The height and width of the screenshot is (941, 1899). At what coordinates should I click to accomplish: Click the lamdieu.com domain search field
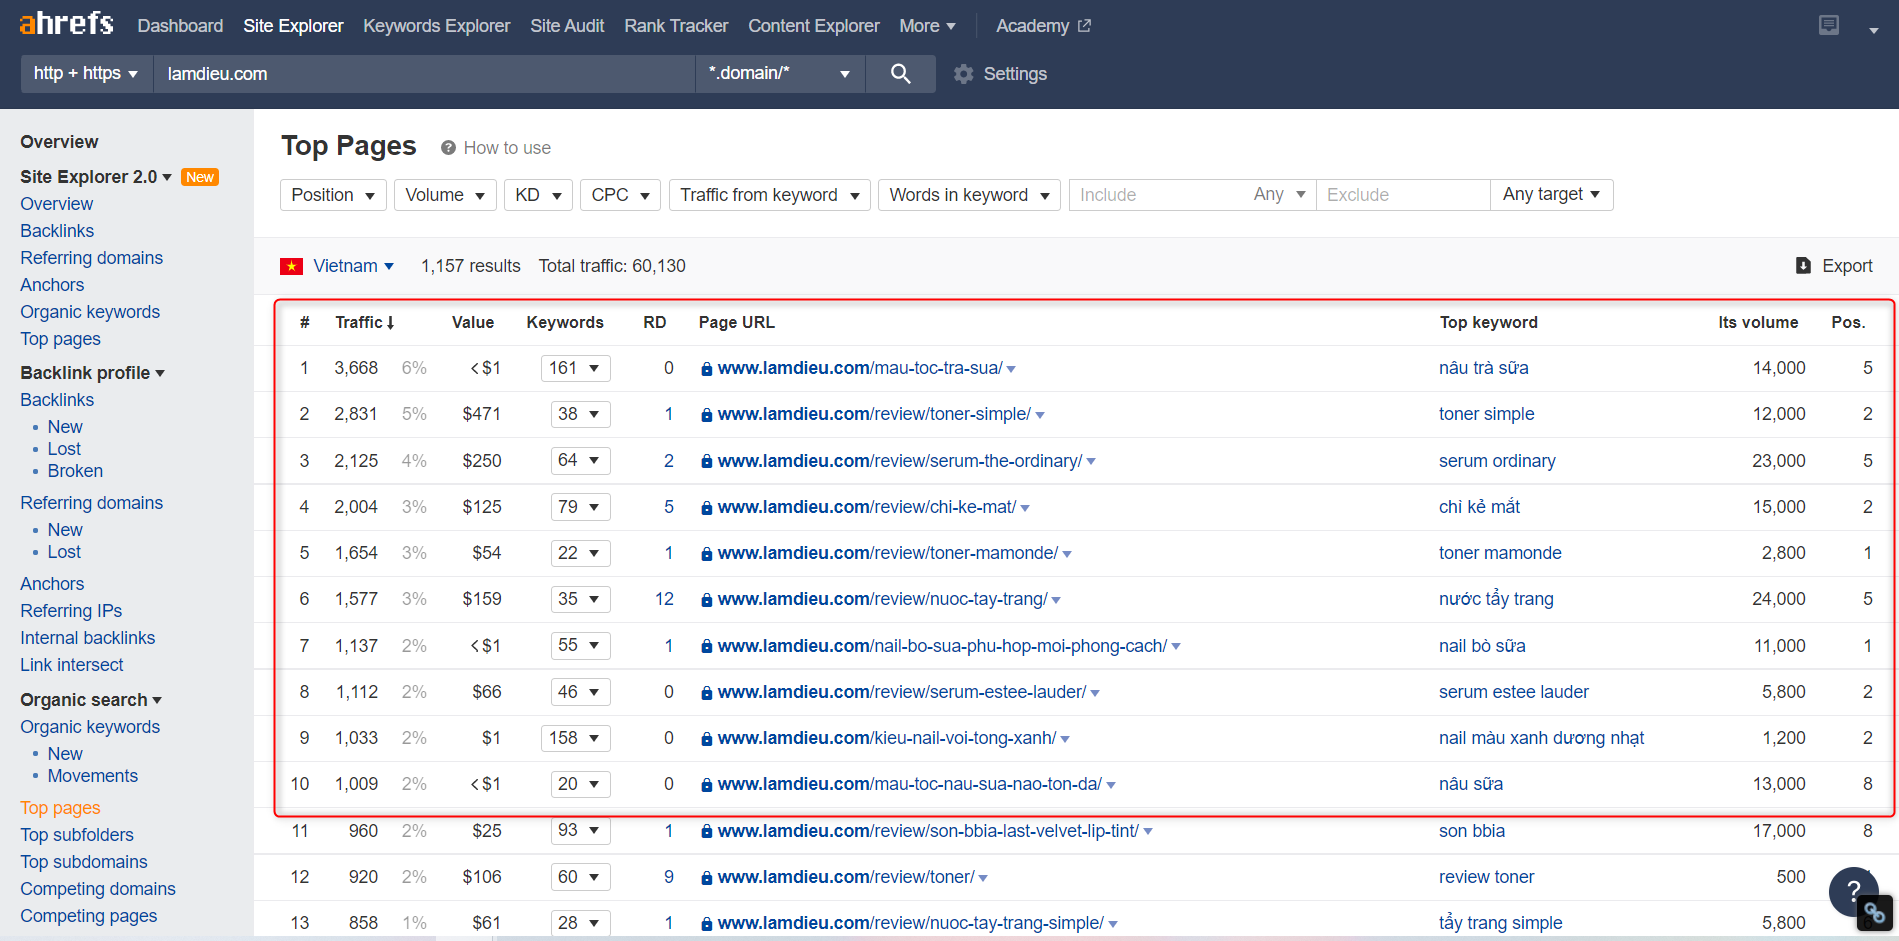click(x=424, y=73)
